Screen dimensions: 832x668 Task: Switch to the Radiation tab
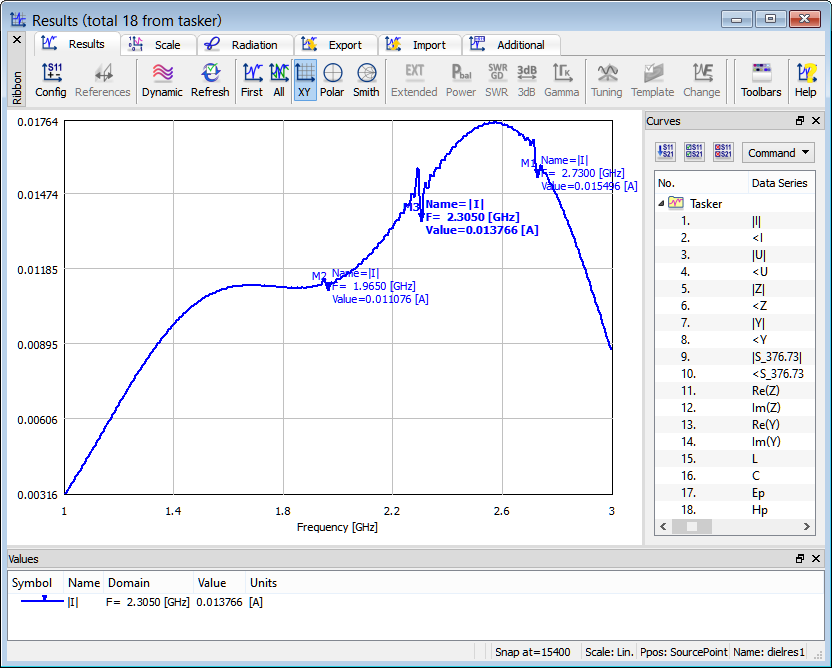point(244,45)
